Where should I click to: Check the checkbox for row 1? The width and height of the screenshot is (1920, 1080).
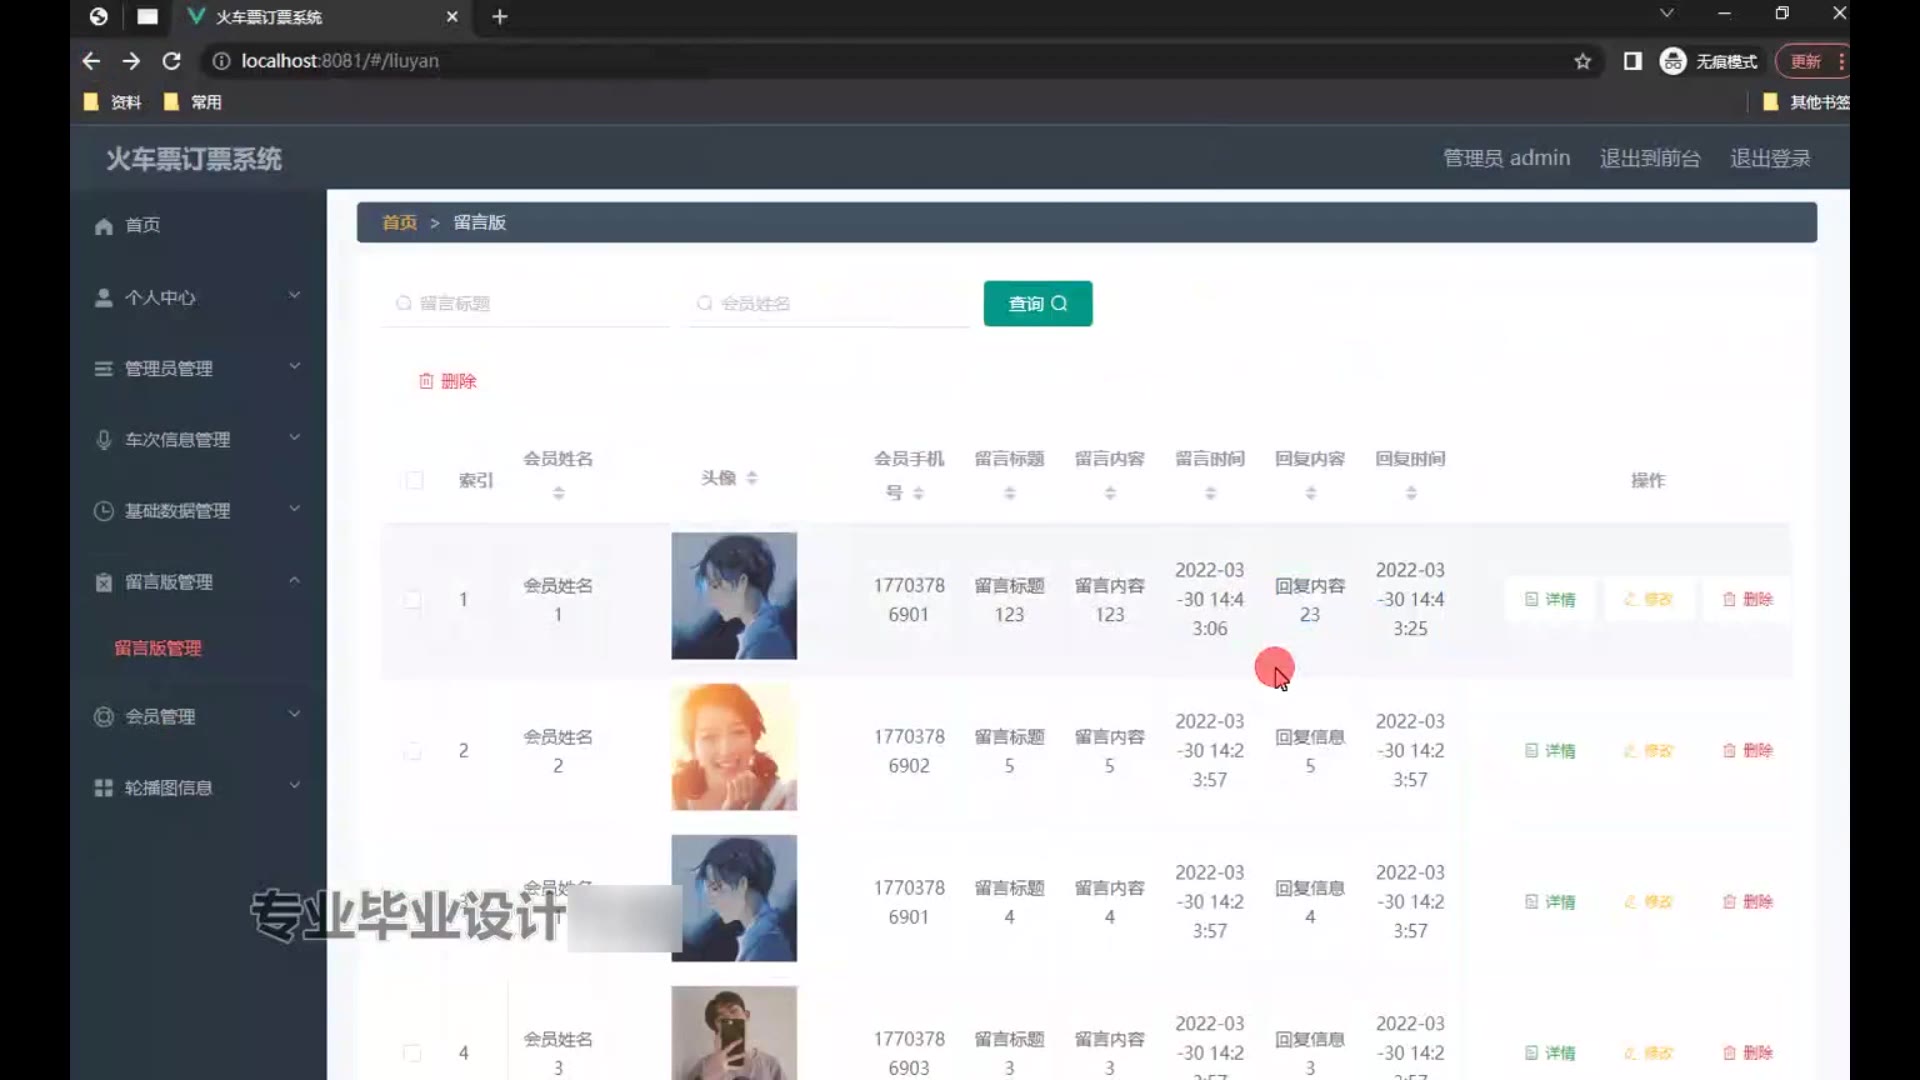coord(412,600)
